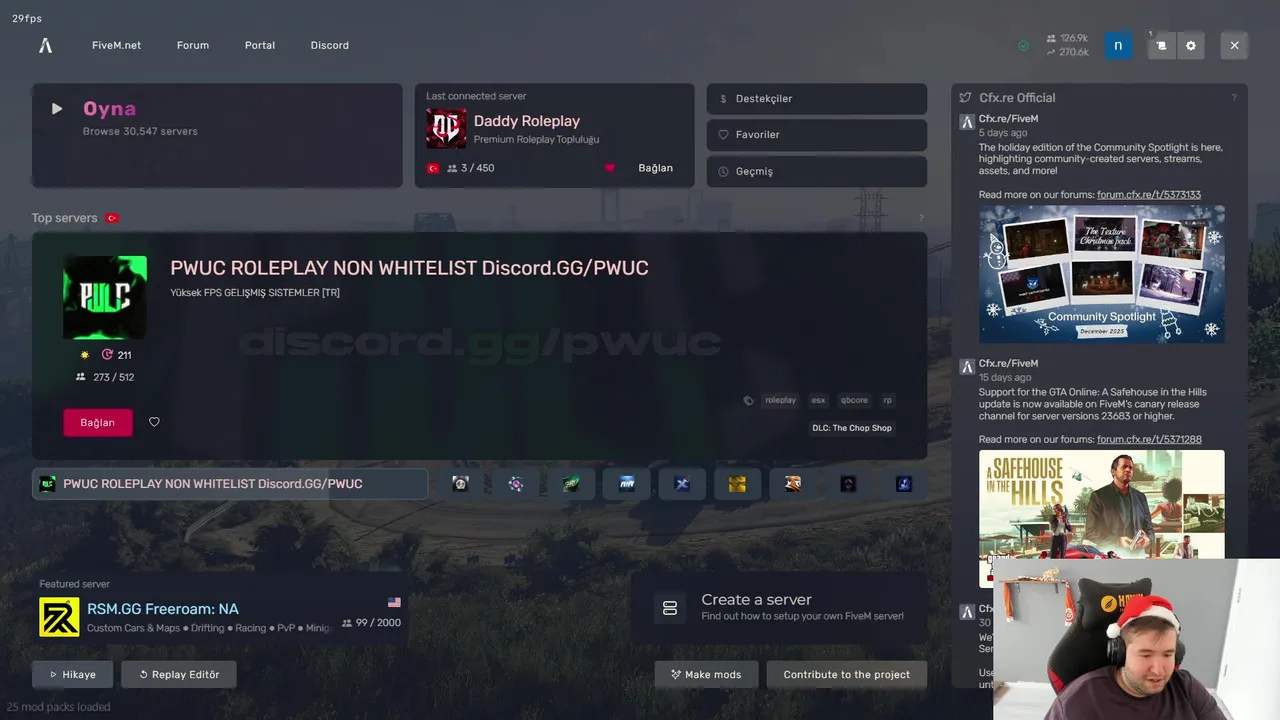Select the rp tag

point(887,400)
